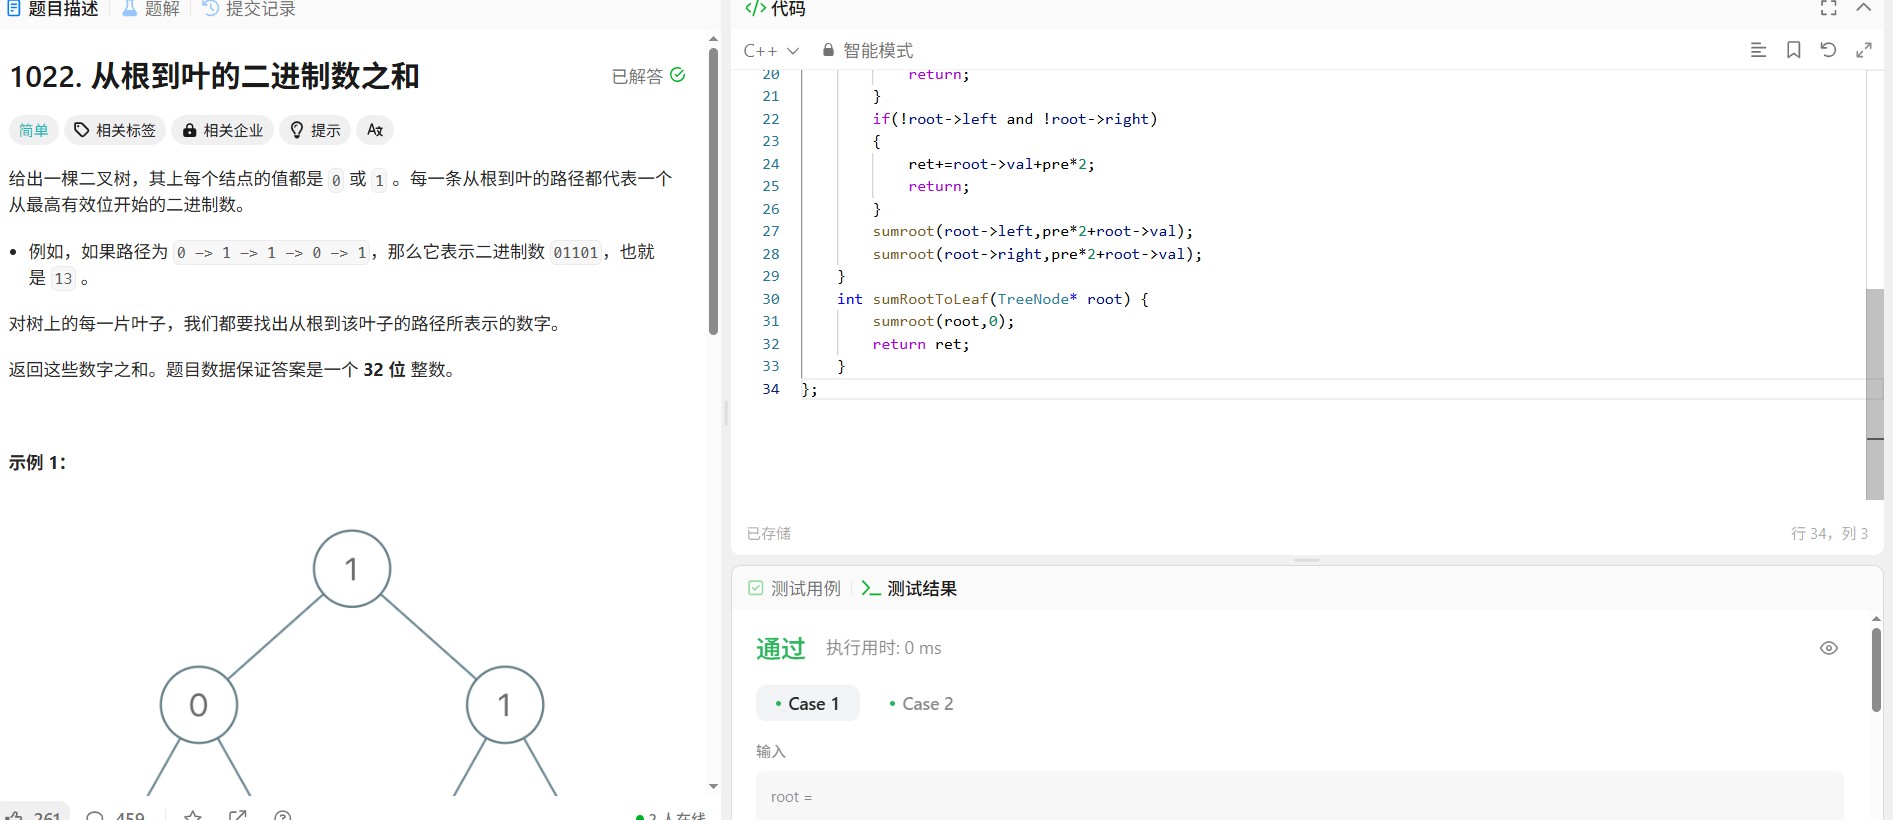Image resolution: width=1893 pixels, height=820 pixels.
Task: Click the sumroot(root->left,...) line 27 code
Action: (1033, 231)
